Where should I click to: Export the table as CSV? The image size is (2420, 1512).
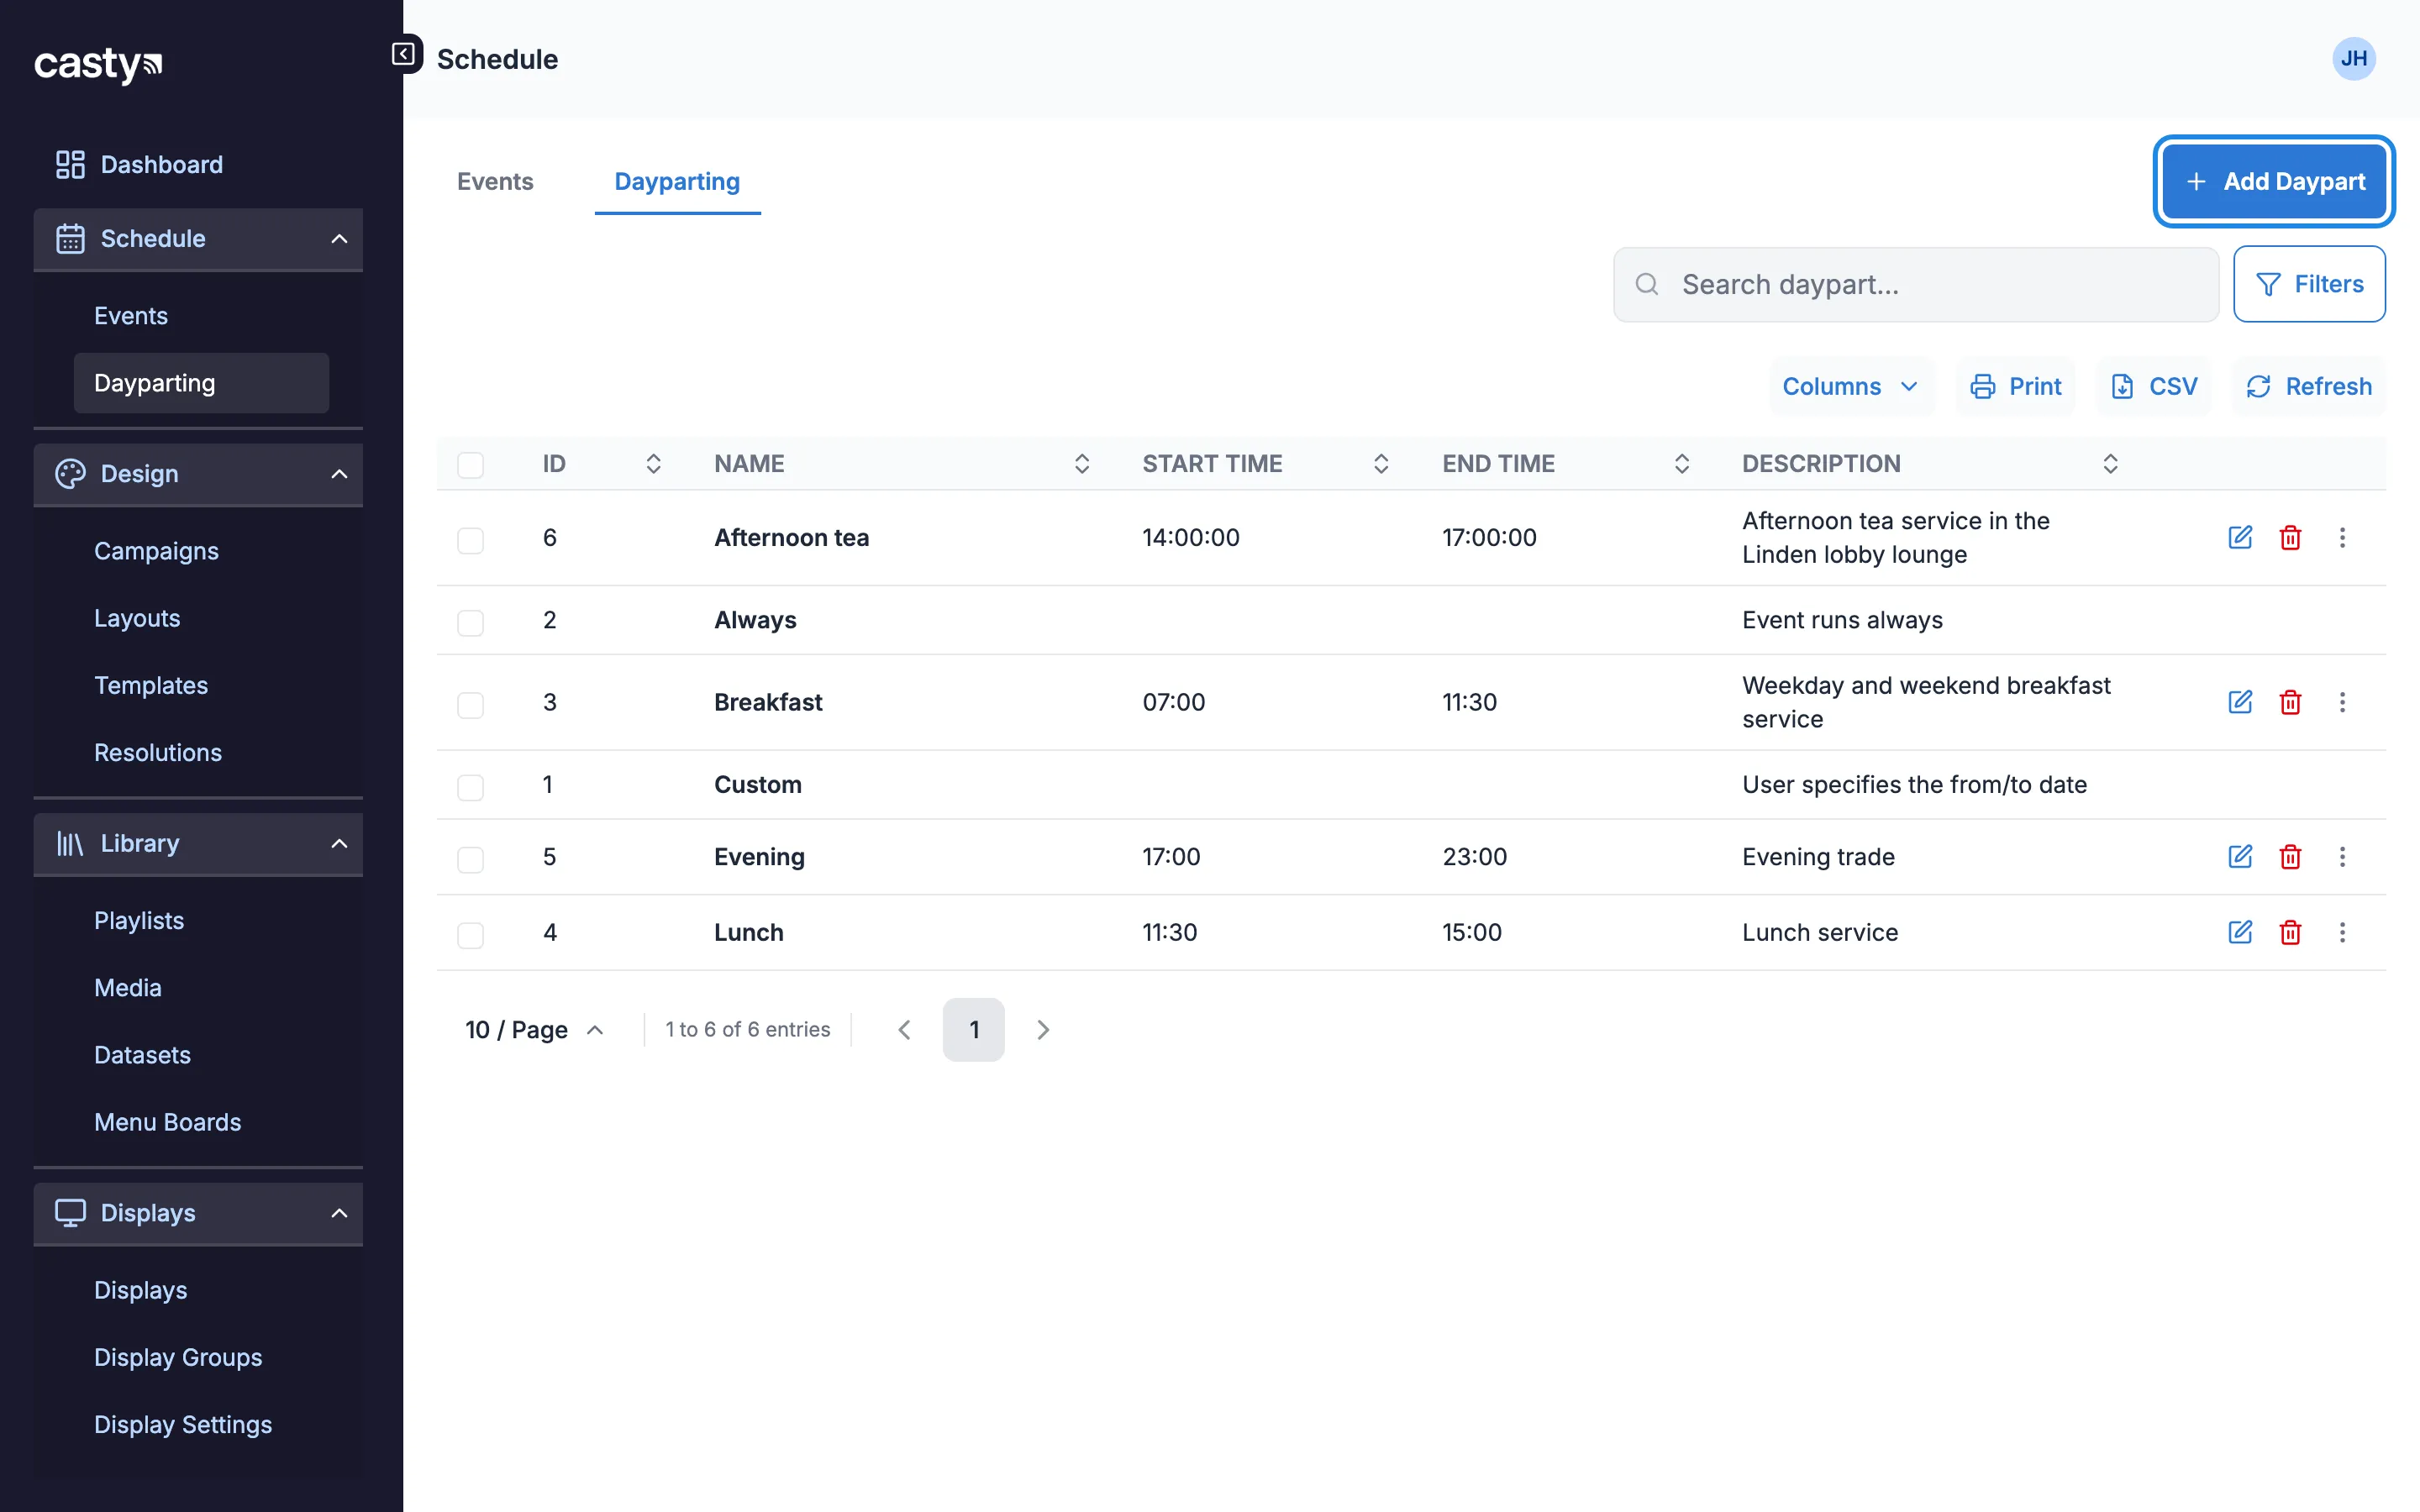pos(2154,386)
